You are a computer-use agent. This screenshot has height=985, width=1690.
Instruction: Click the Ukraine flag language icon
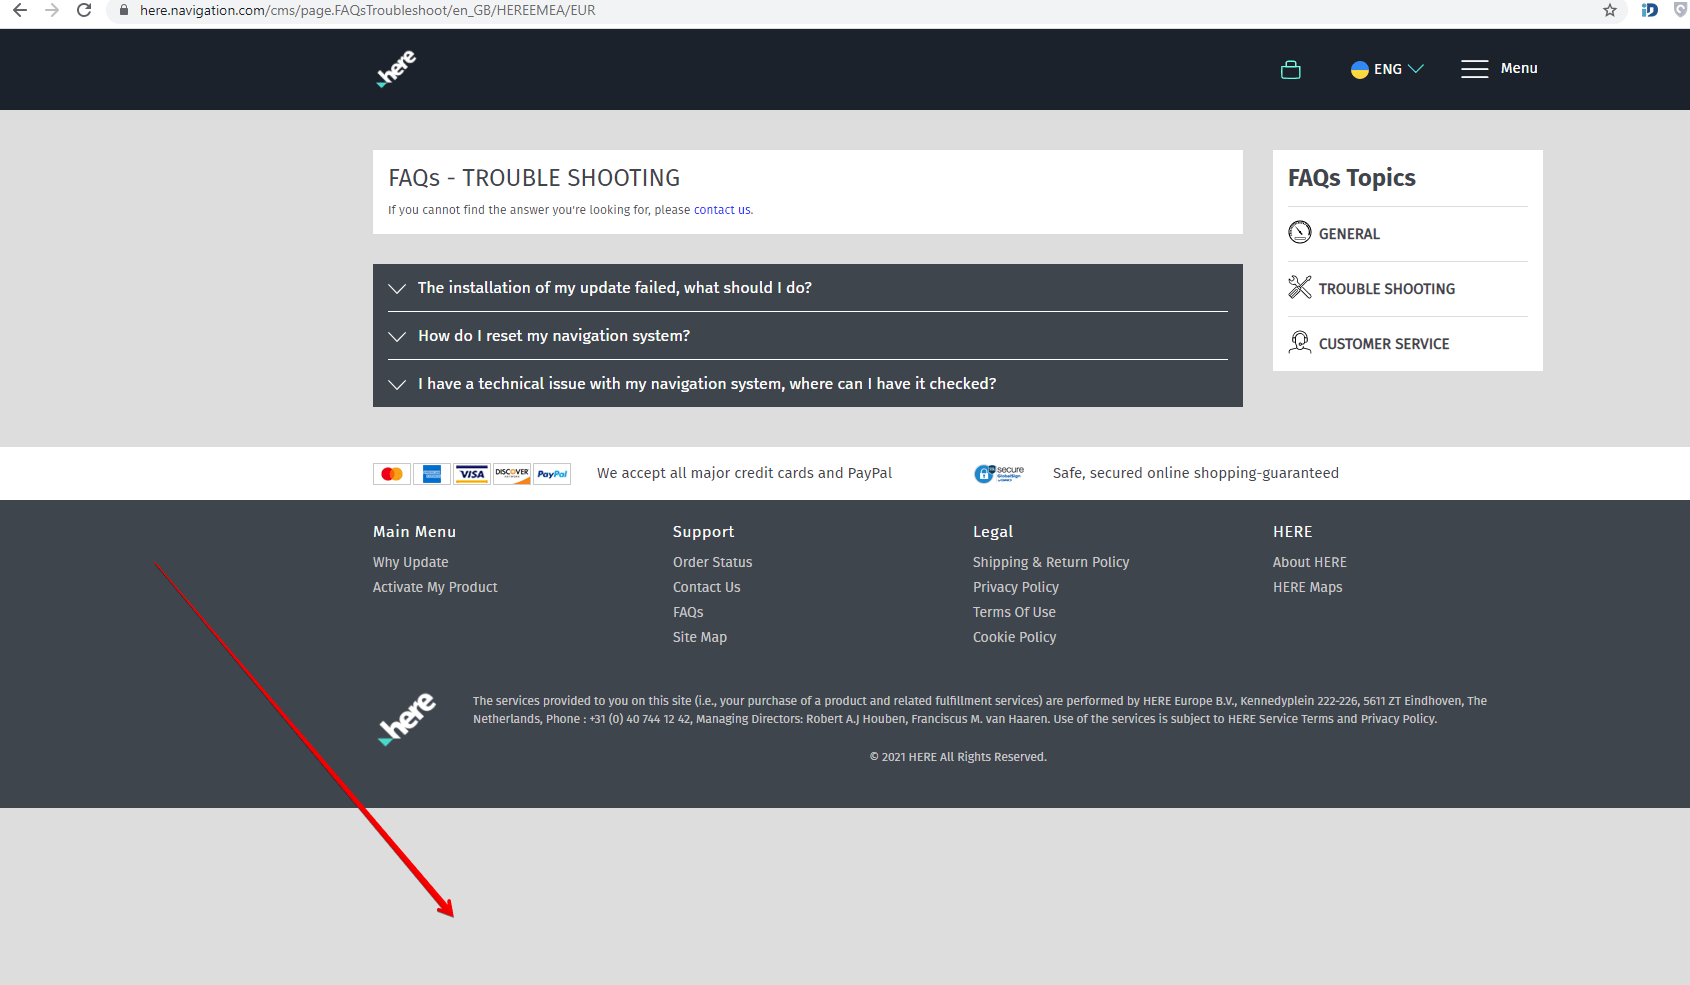1360,69
